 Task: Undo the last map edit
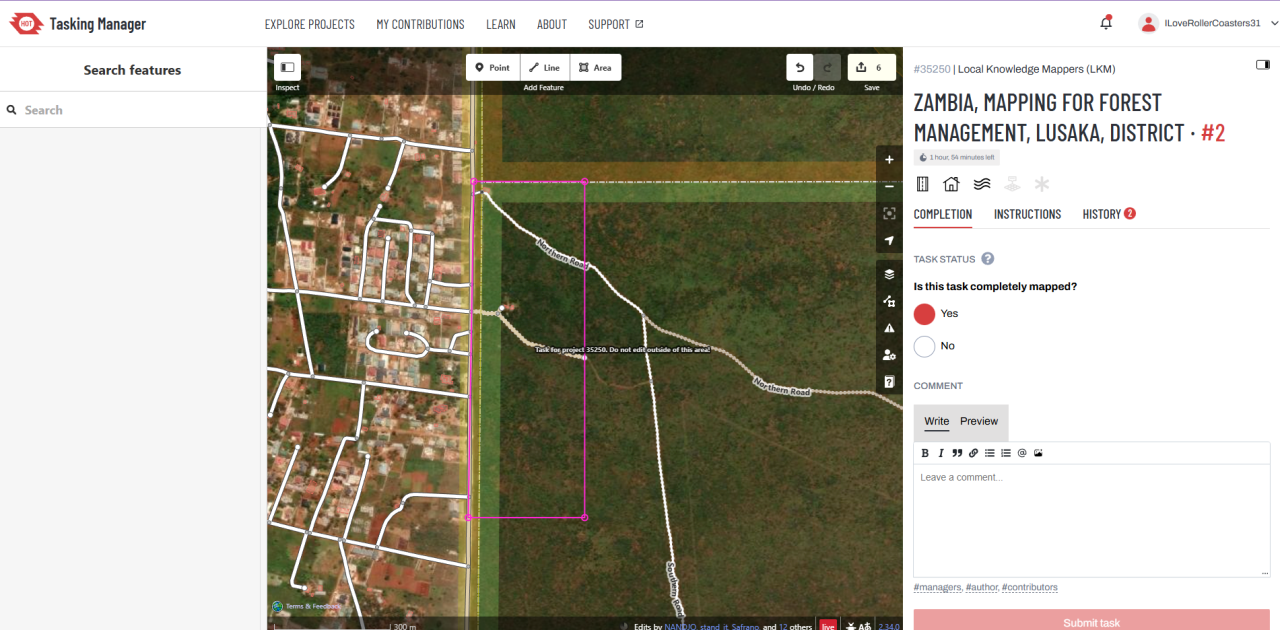800,67
